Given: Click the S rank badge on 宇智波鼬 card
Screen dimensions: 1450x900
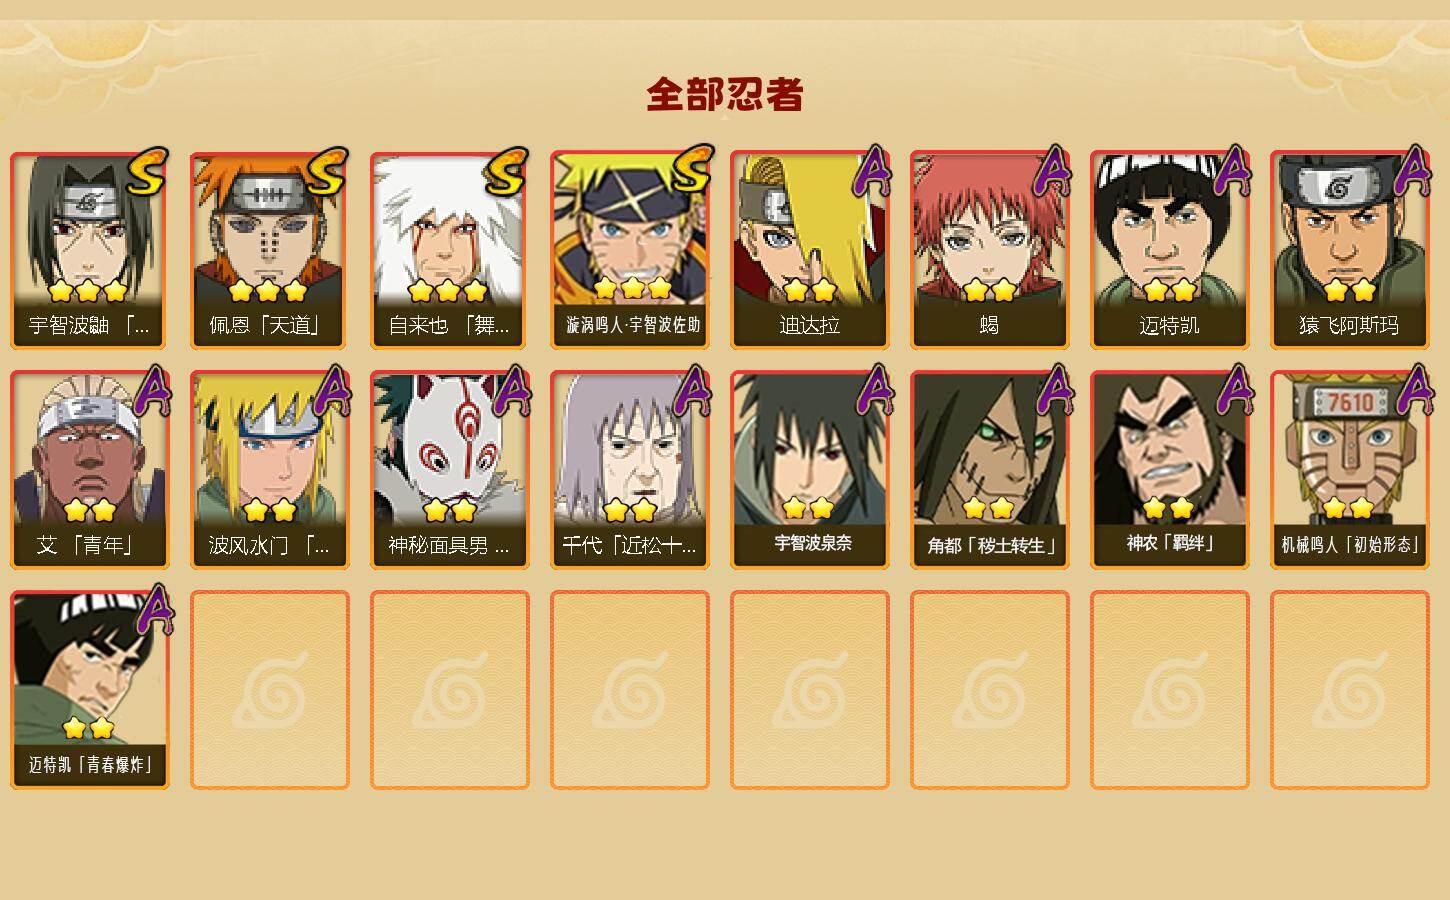Looking at the screenshot, I should click(x=146, y=173).
